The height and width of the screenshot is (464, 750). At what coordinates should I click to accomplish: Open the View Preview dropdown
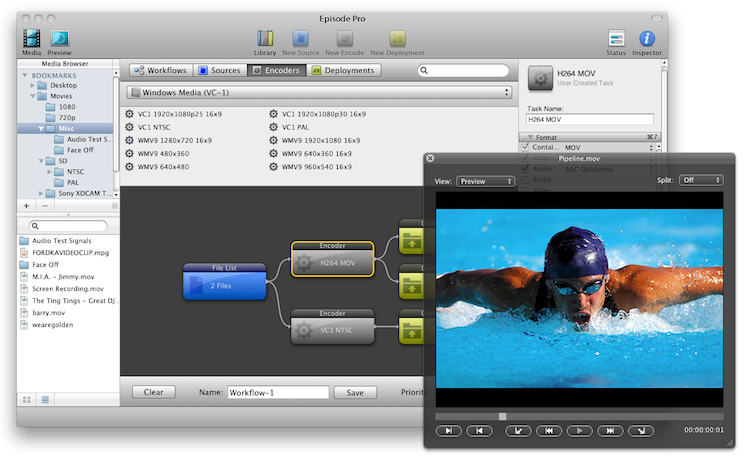click(x=485, y=181)
